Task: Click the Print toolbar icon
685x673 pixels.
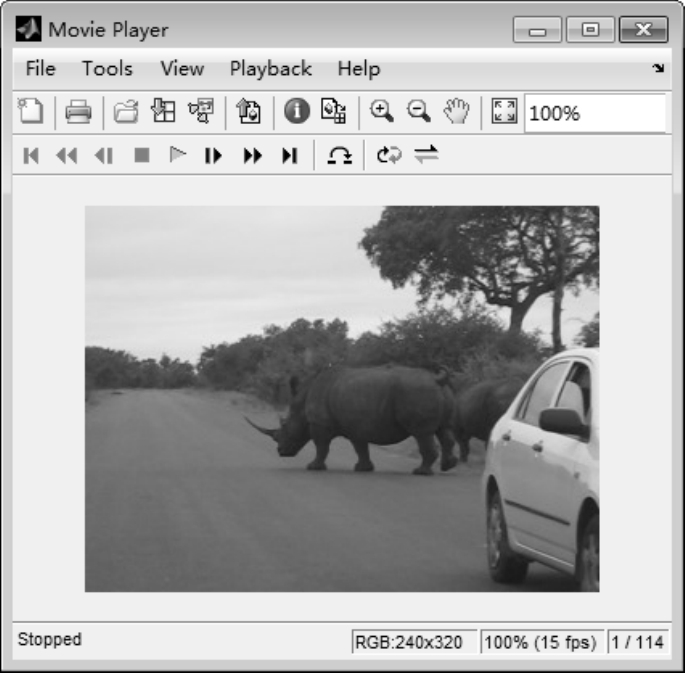Action: coord(78,112)
